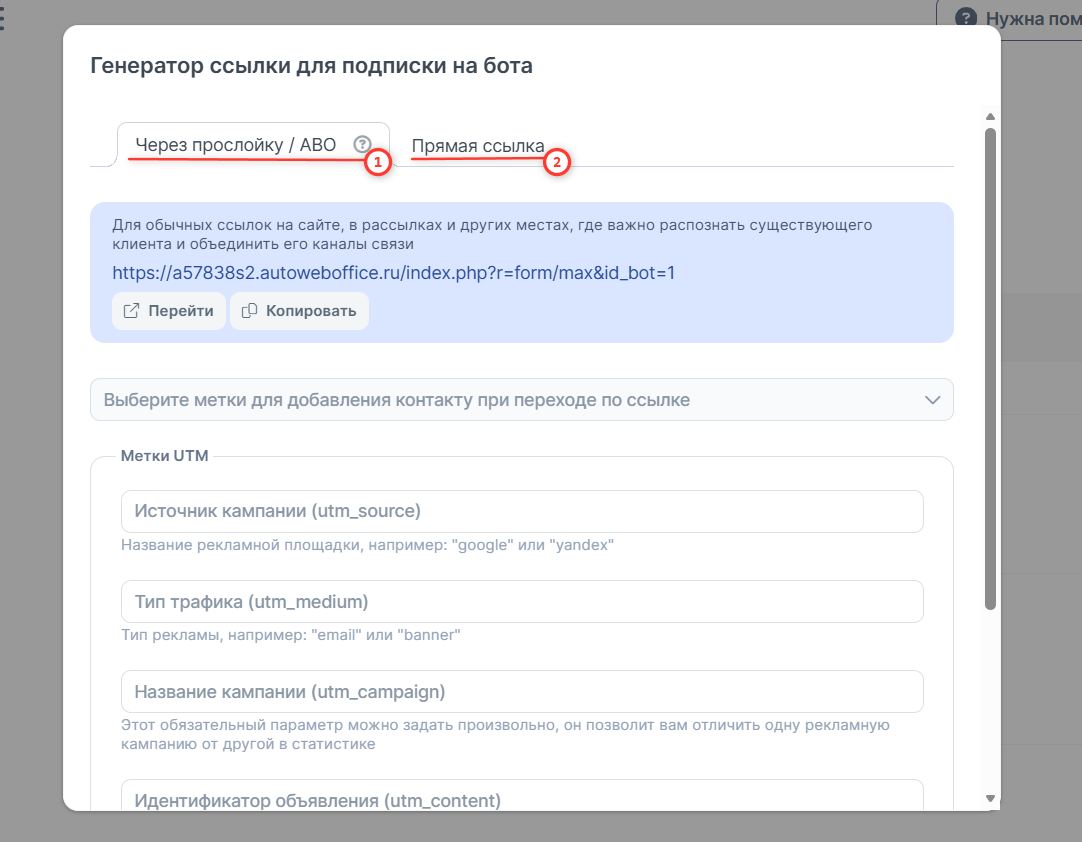Click the Источник кампании (utm_source) field
Screen dimensions: 1082x842
click(x=522, y=511)
